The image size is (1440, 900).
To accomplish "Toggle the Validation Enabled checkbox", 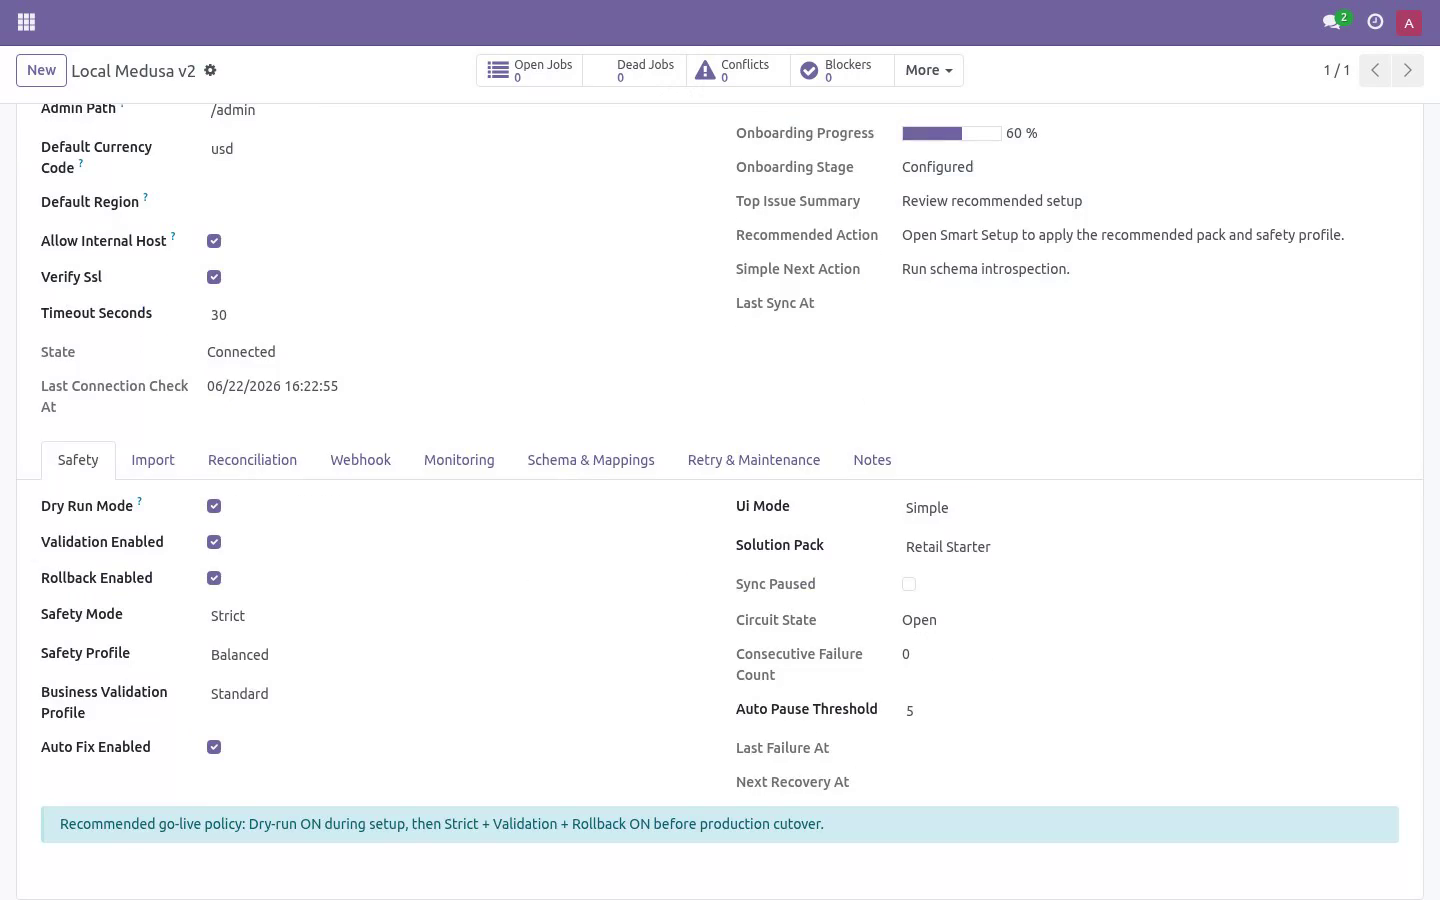I will click(x=214, y=542).
